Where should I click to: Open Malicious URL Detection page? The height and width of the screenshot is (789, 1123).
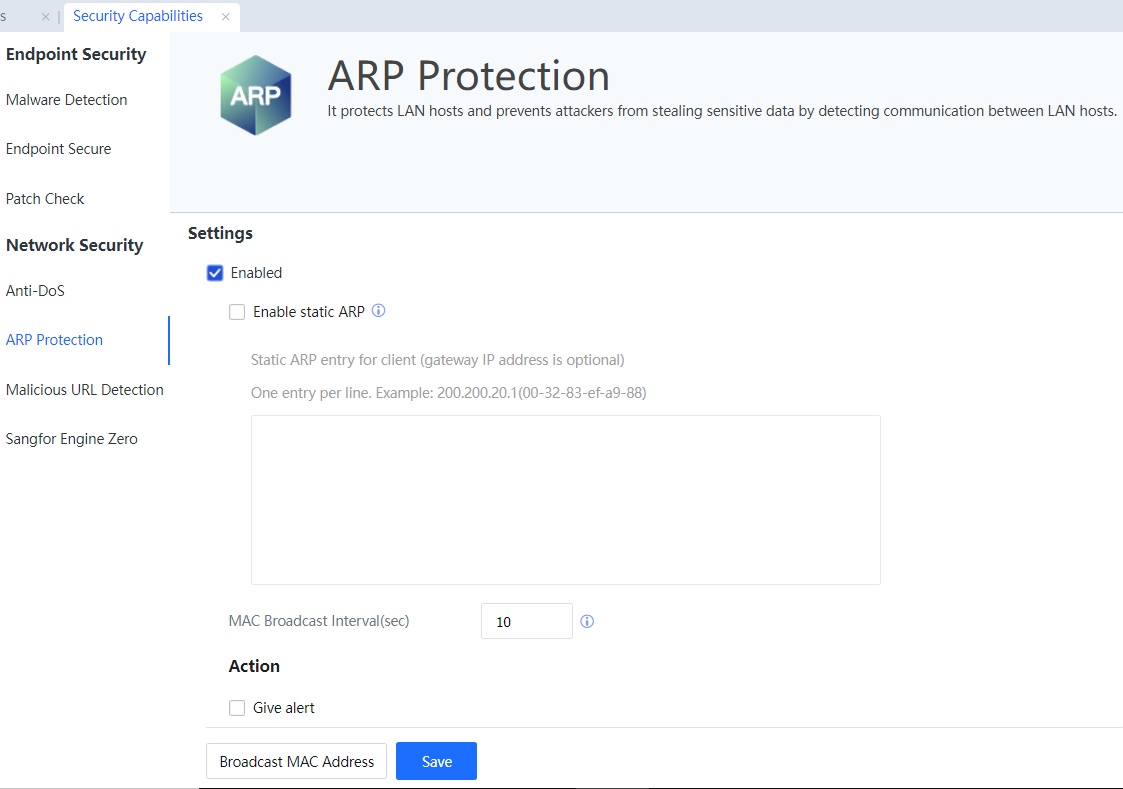tap(85, 390)
